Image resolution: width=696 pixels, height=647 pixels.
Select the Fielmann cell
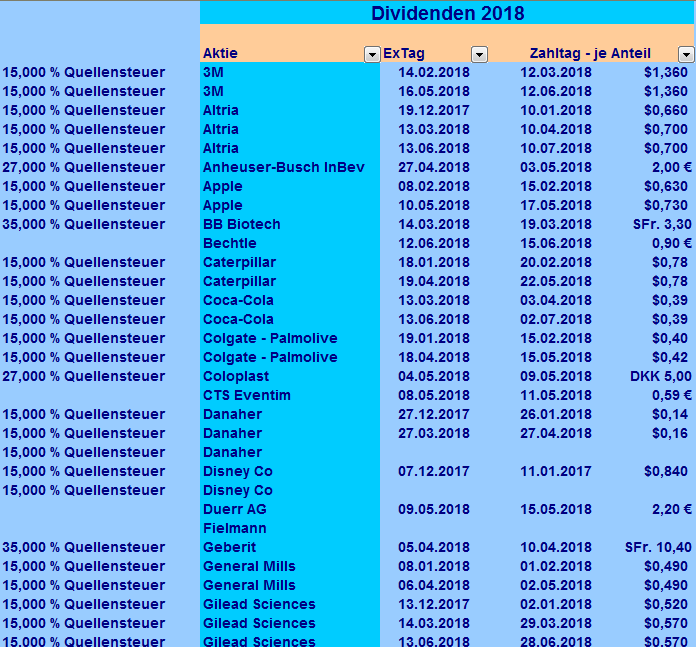tap(290, 528)
